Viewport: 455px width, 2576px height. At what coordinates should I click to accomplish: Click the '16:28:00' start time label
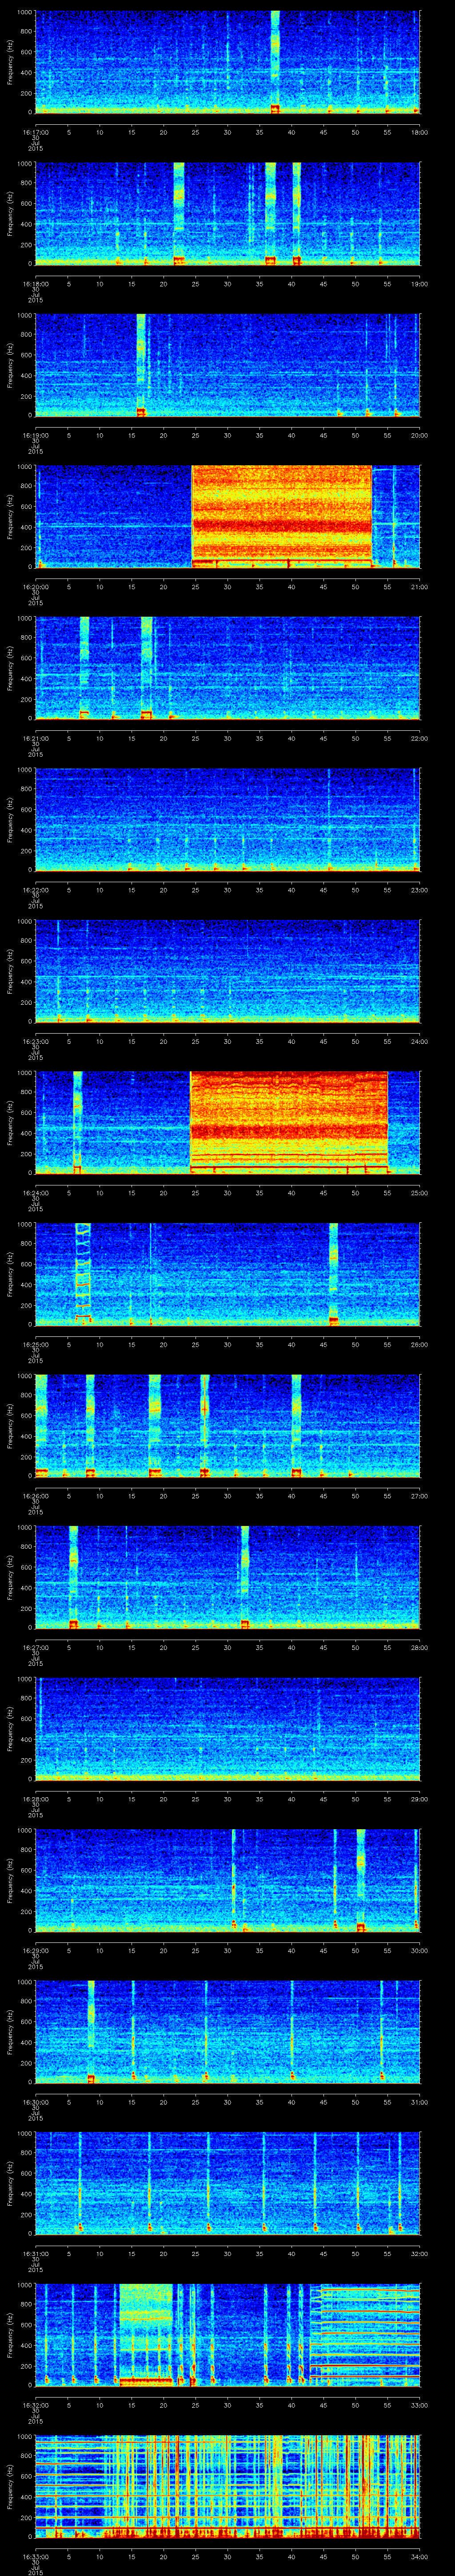[x=35, y=1798]
